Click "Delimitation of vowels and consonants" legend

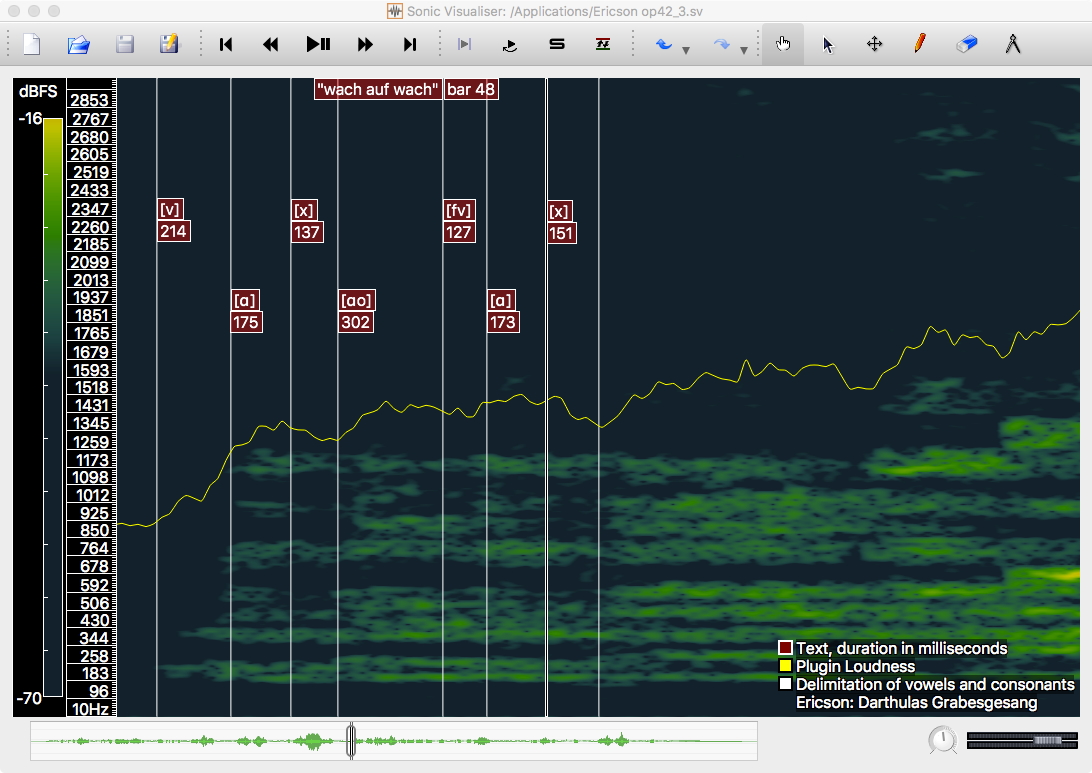[935, 685]
